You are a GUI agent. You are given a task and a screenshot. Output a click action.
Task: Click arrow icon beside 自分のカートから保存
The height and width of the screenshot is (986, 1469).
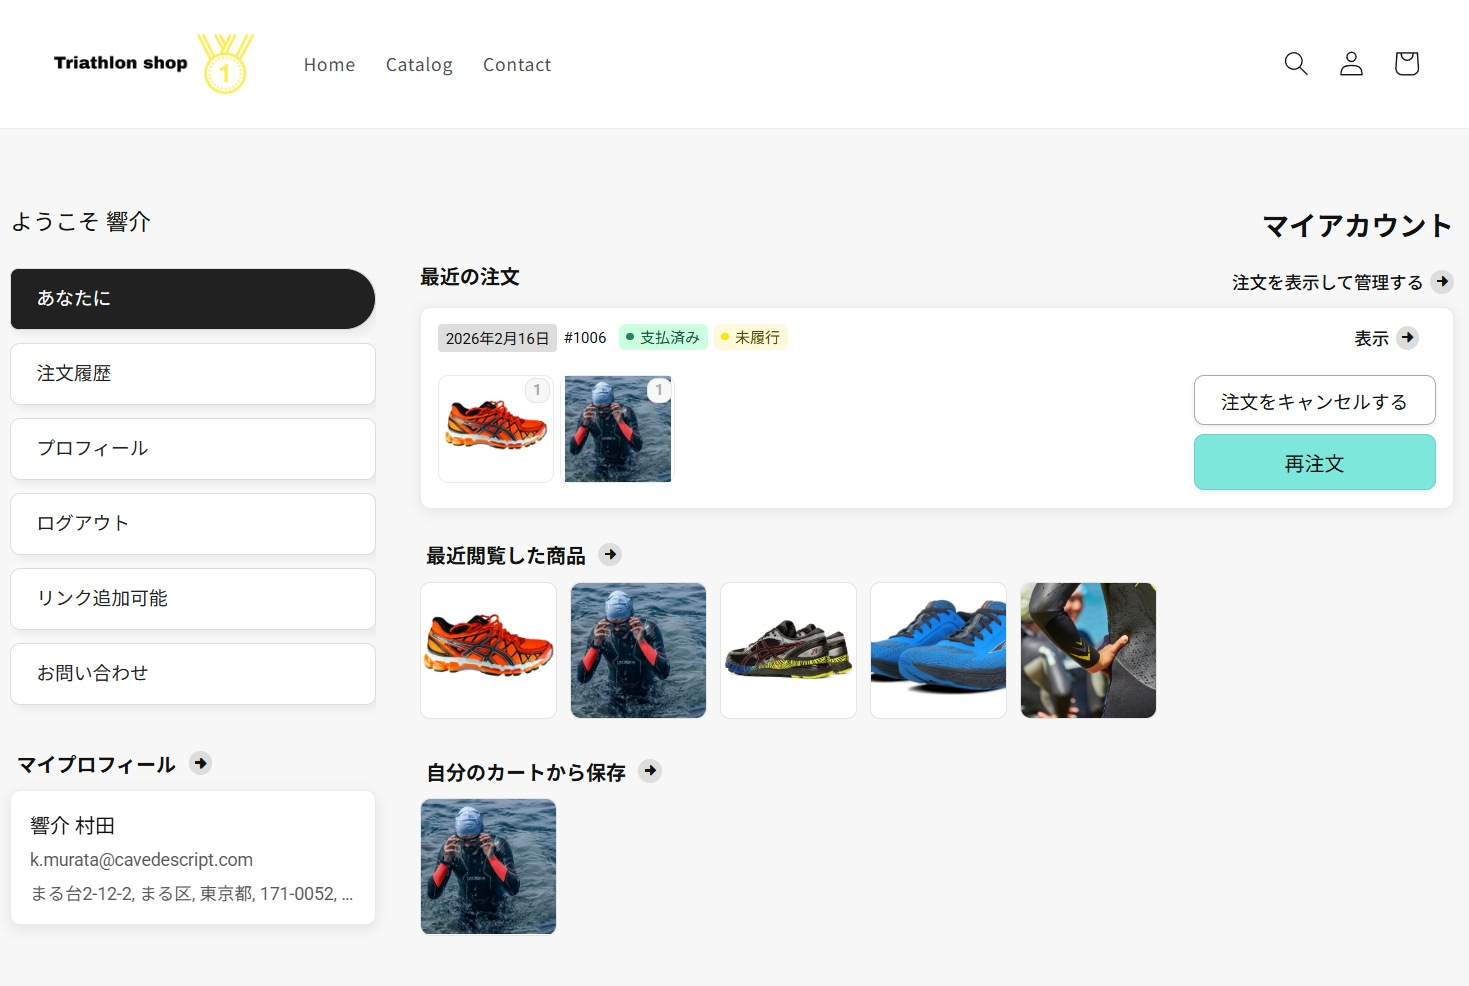tap(650, 771)
